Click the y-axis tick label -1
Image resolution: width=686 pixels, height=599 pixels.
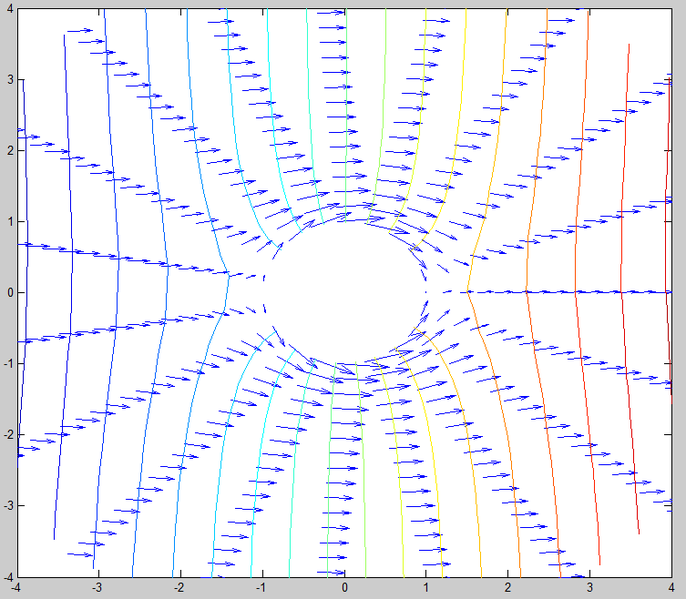coord(9,364)
